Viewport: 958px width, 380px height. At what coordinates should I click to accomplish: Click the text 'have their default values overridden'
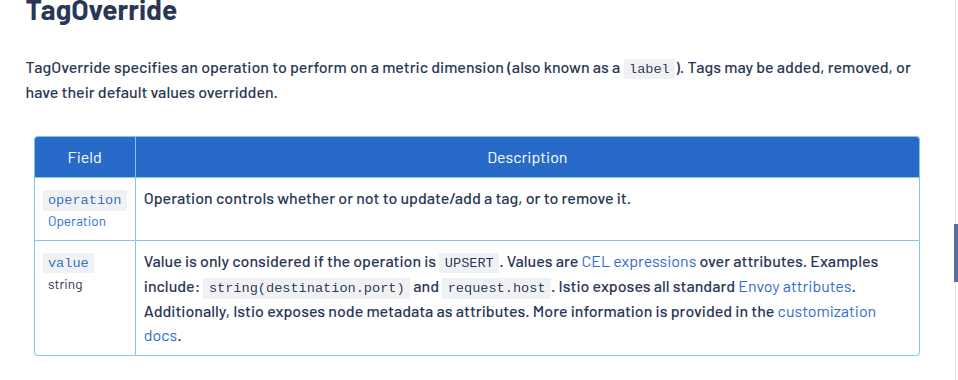[152, 93]
